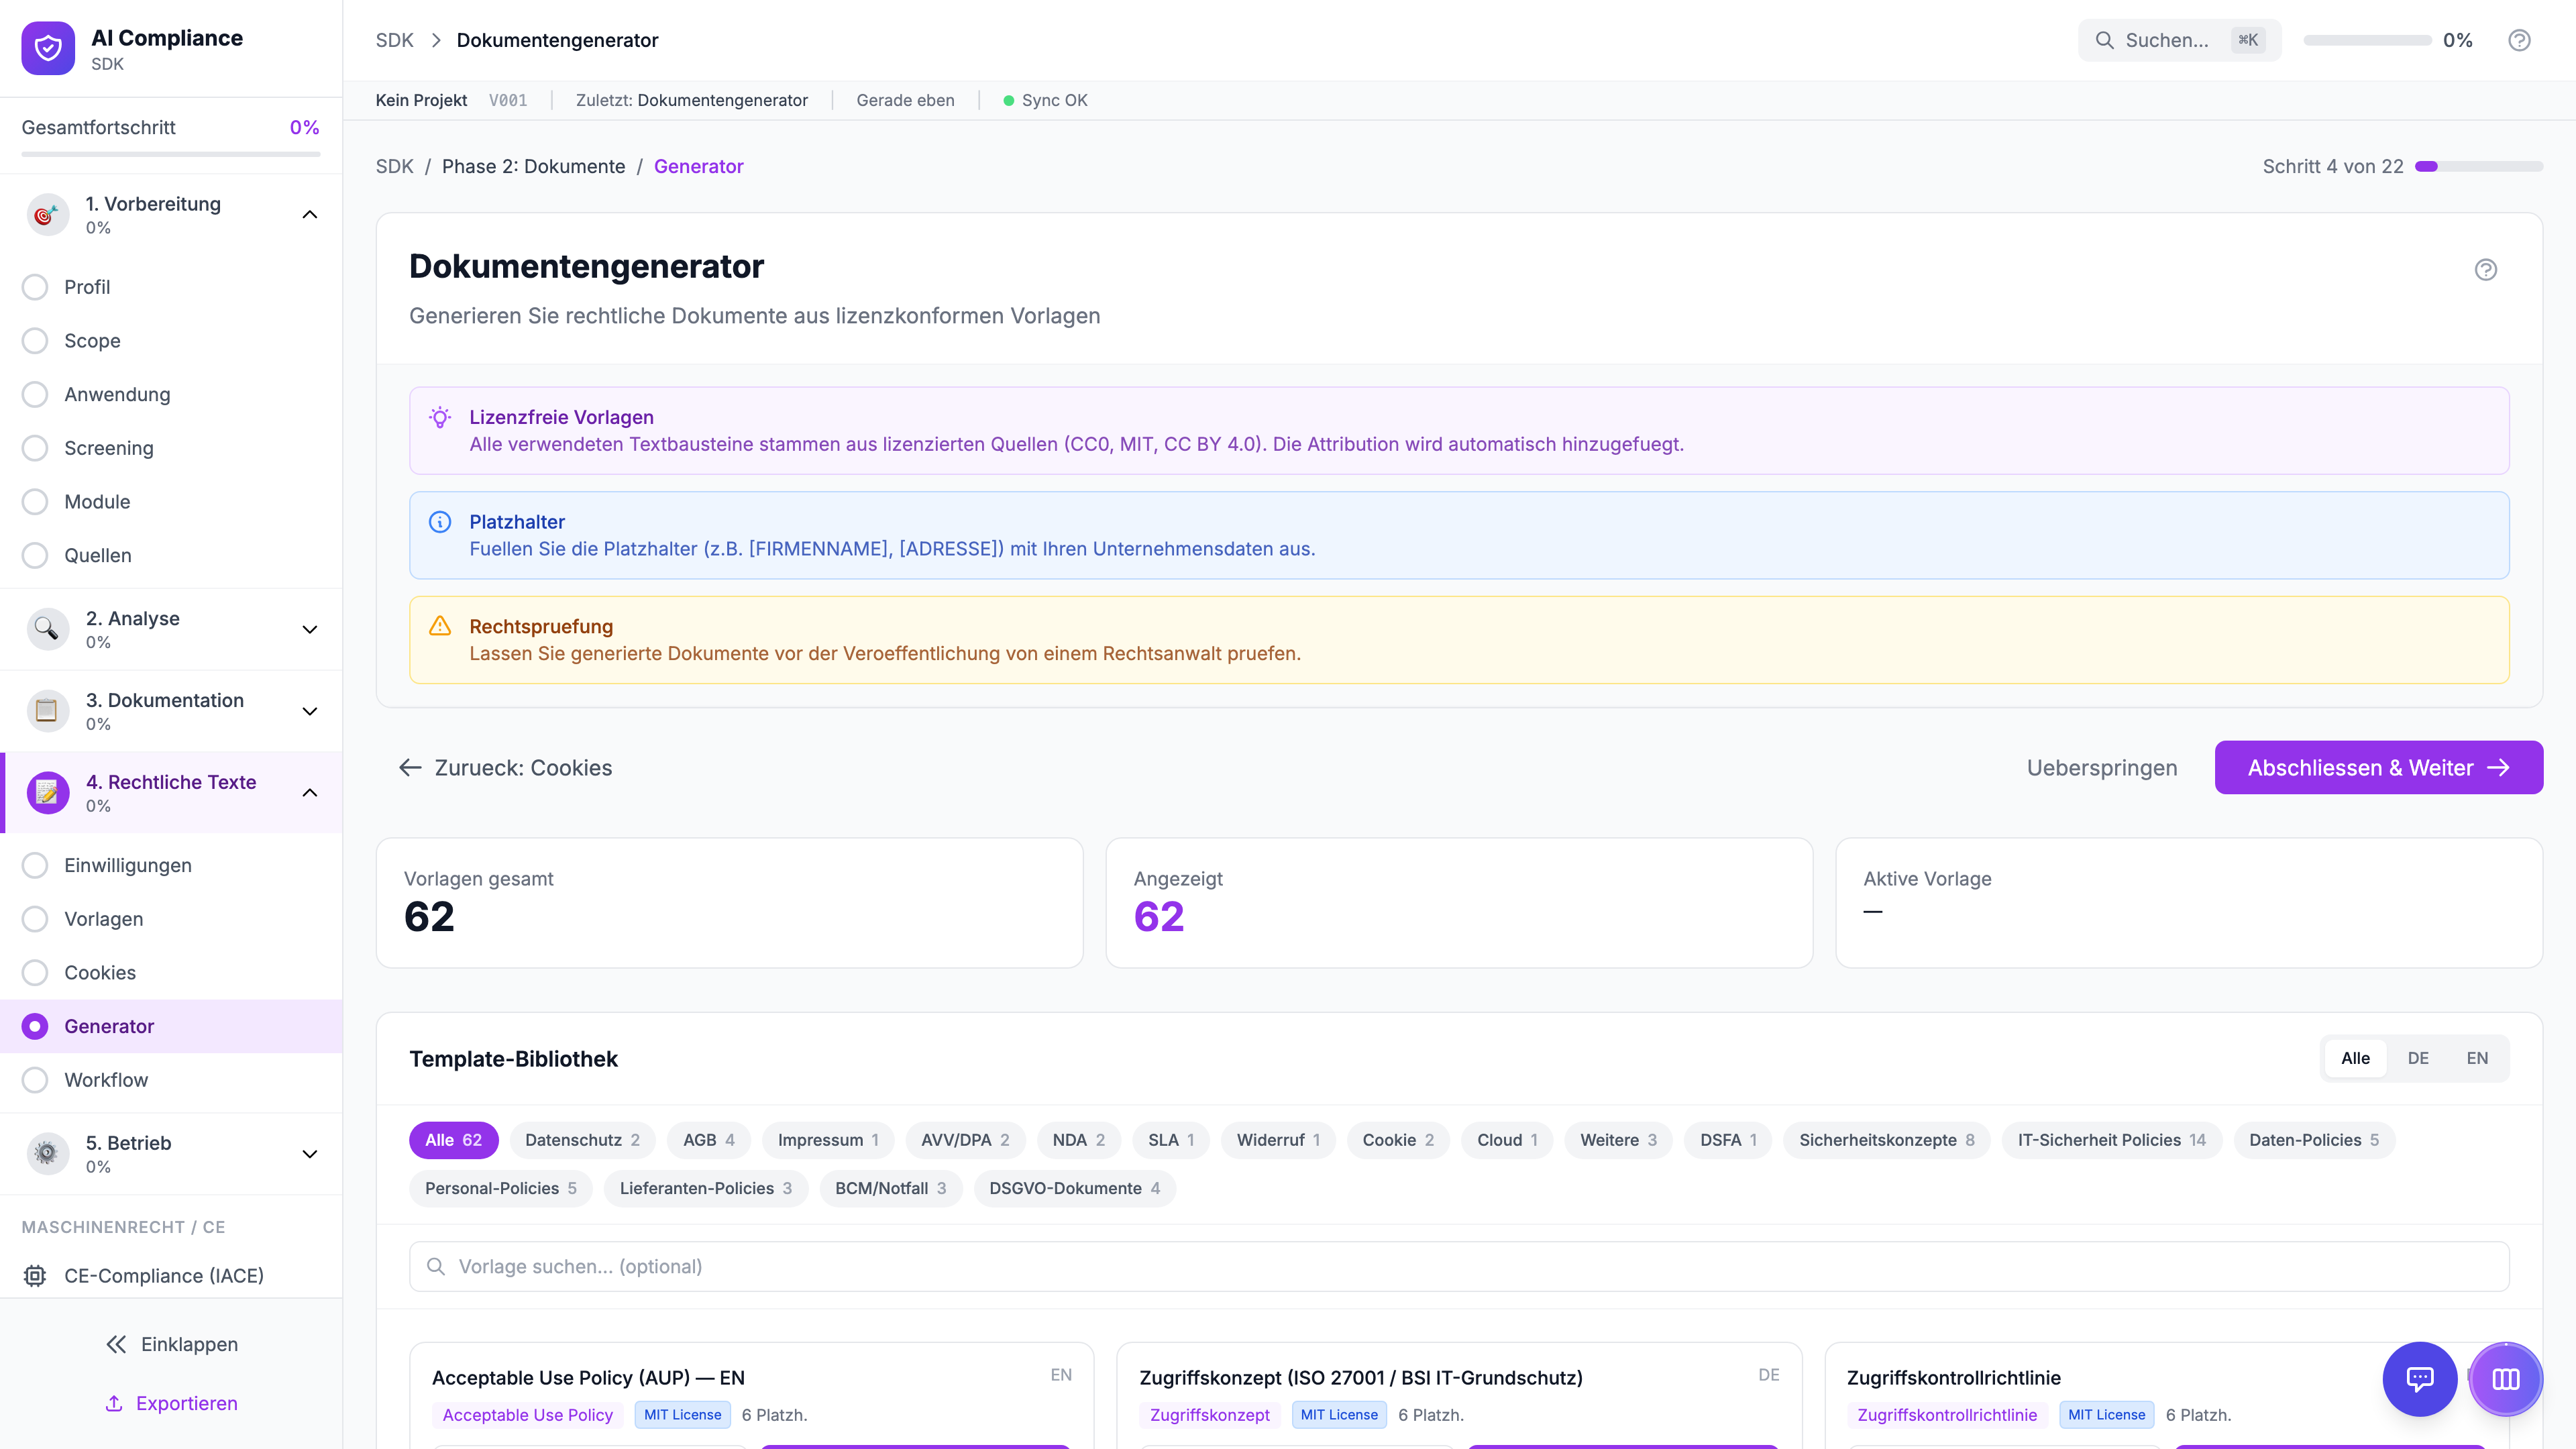Click the Schritt 4 von 22 progress bar

tap(2478, 166)
